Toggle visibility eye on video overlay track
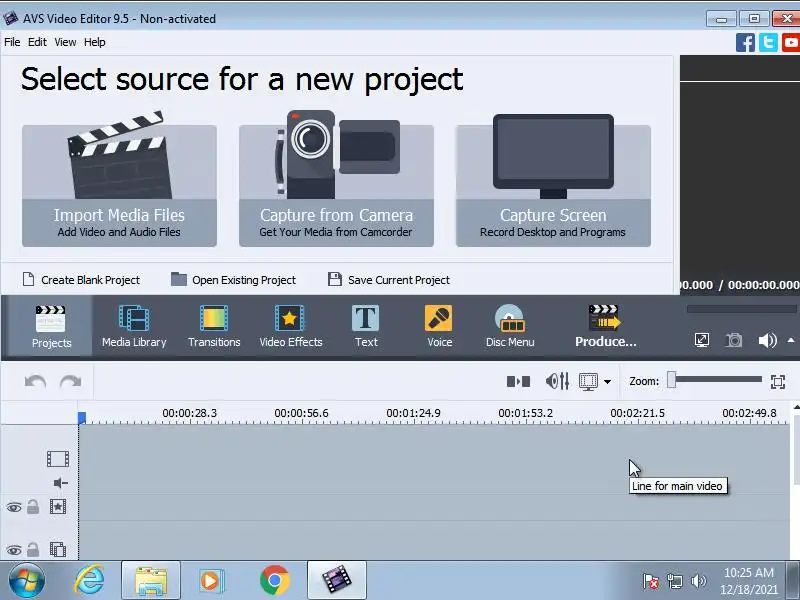Screen dimensions: 800x600 click(14, 550)
